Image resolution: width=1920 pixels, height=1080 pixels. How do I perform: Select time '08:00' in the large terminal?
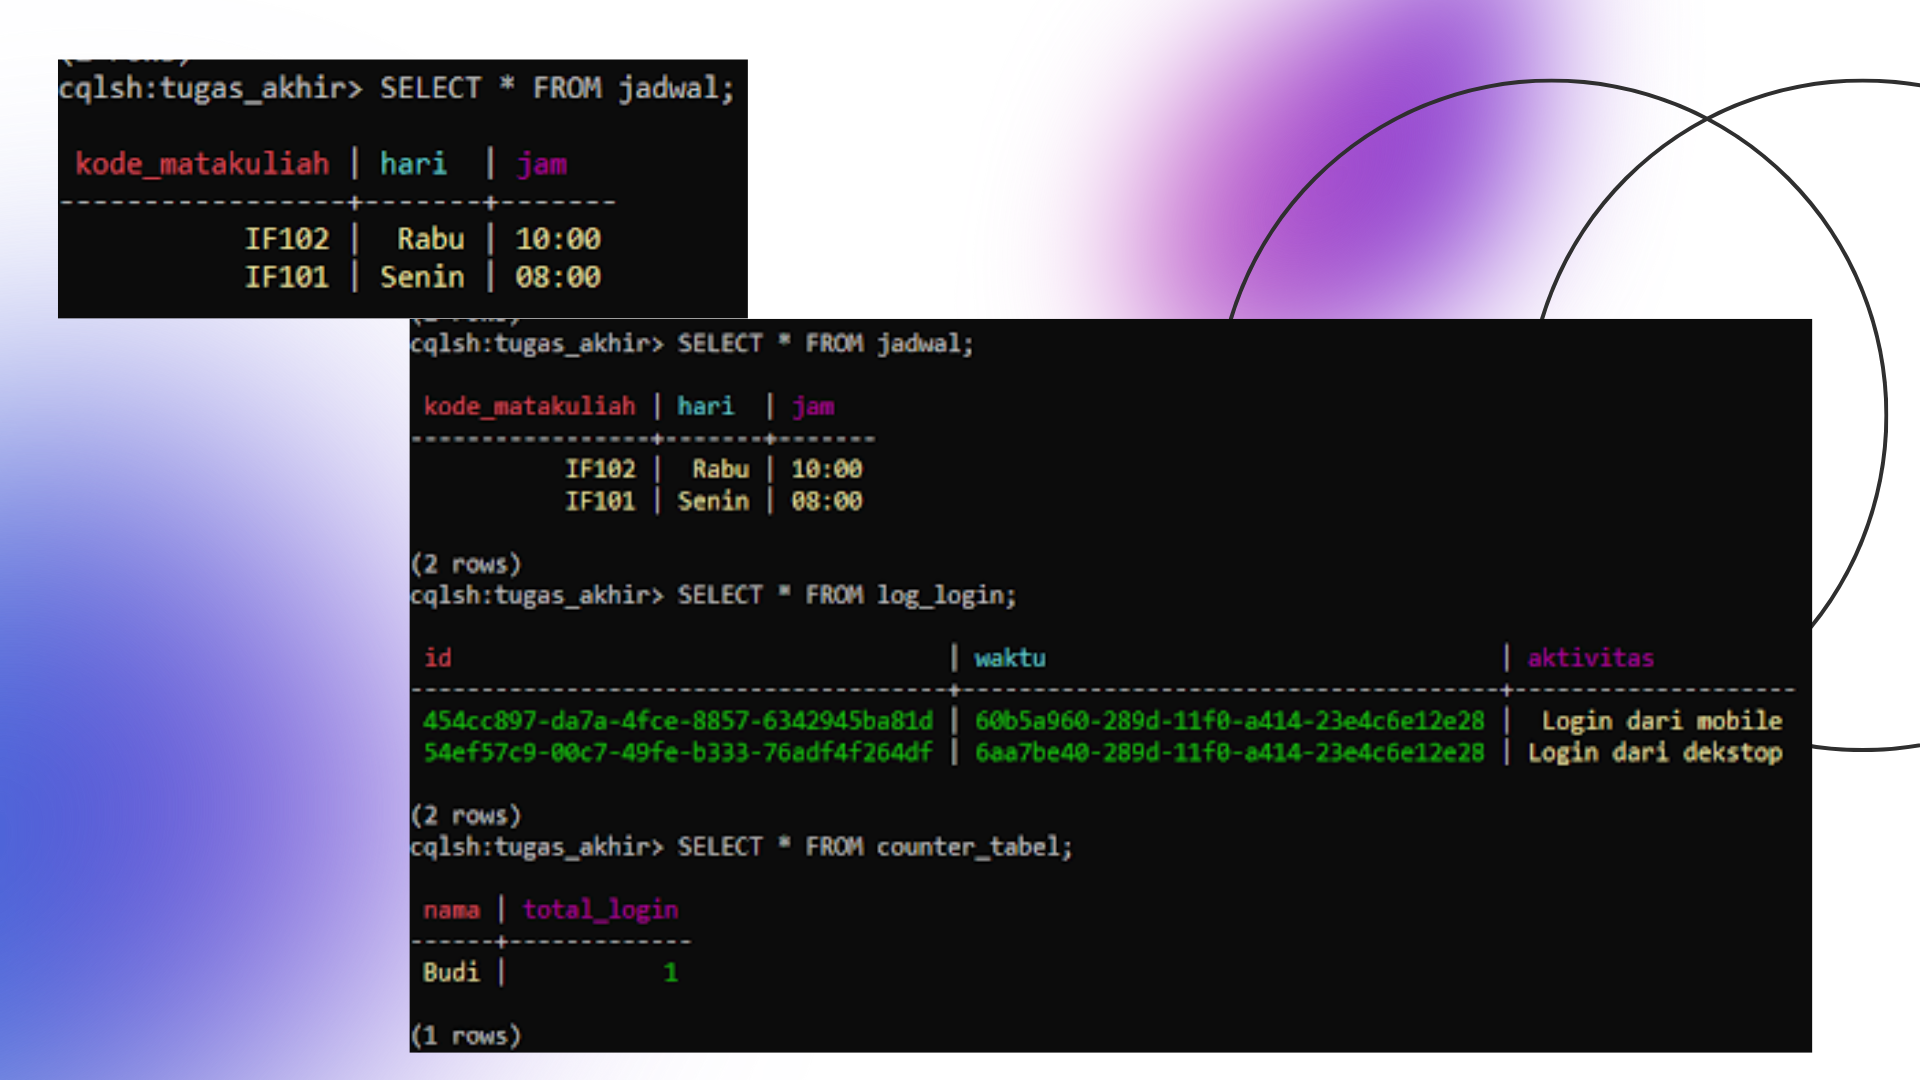pos(826,501)
